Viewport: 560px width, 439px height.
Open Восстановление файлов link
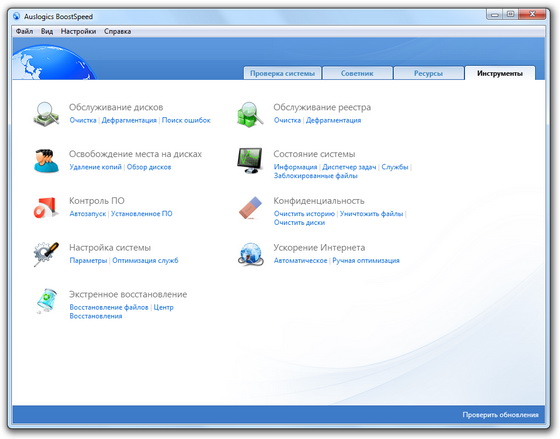click(109, 307)
